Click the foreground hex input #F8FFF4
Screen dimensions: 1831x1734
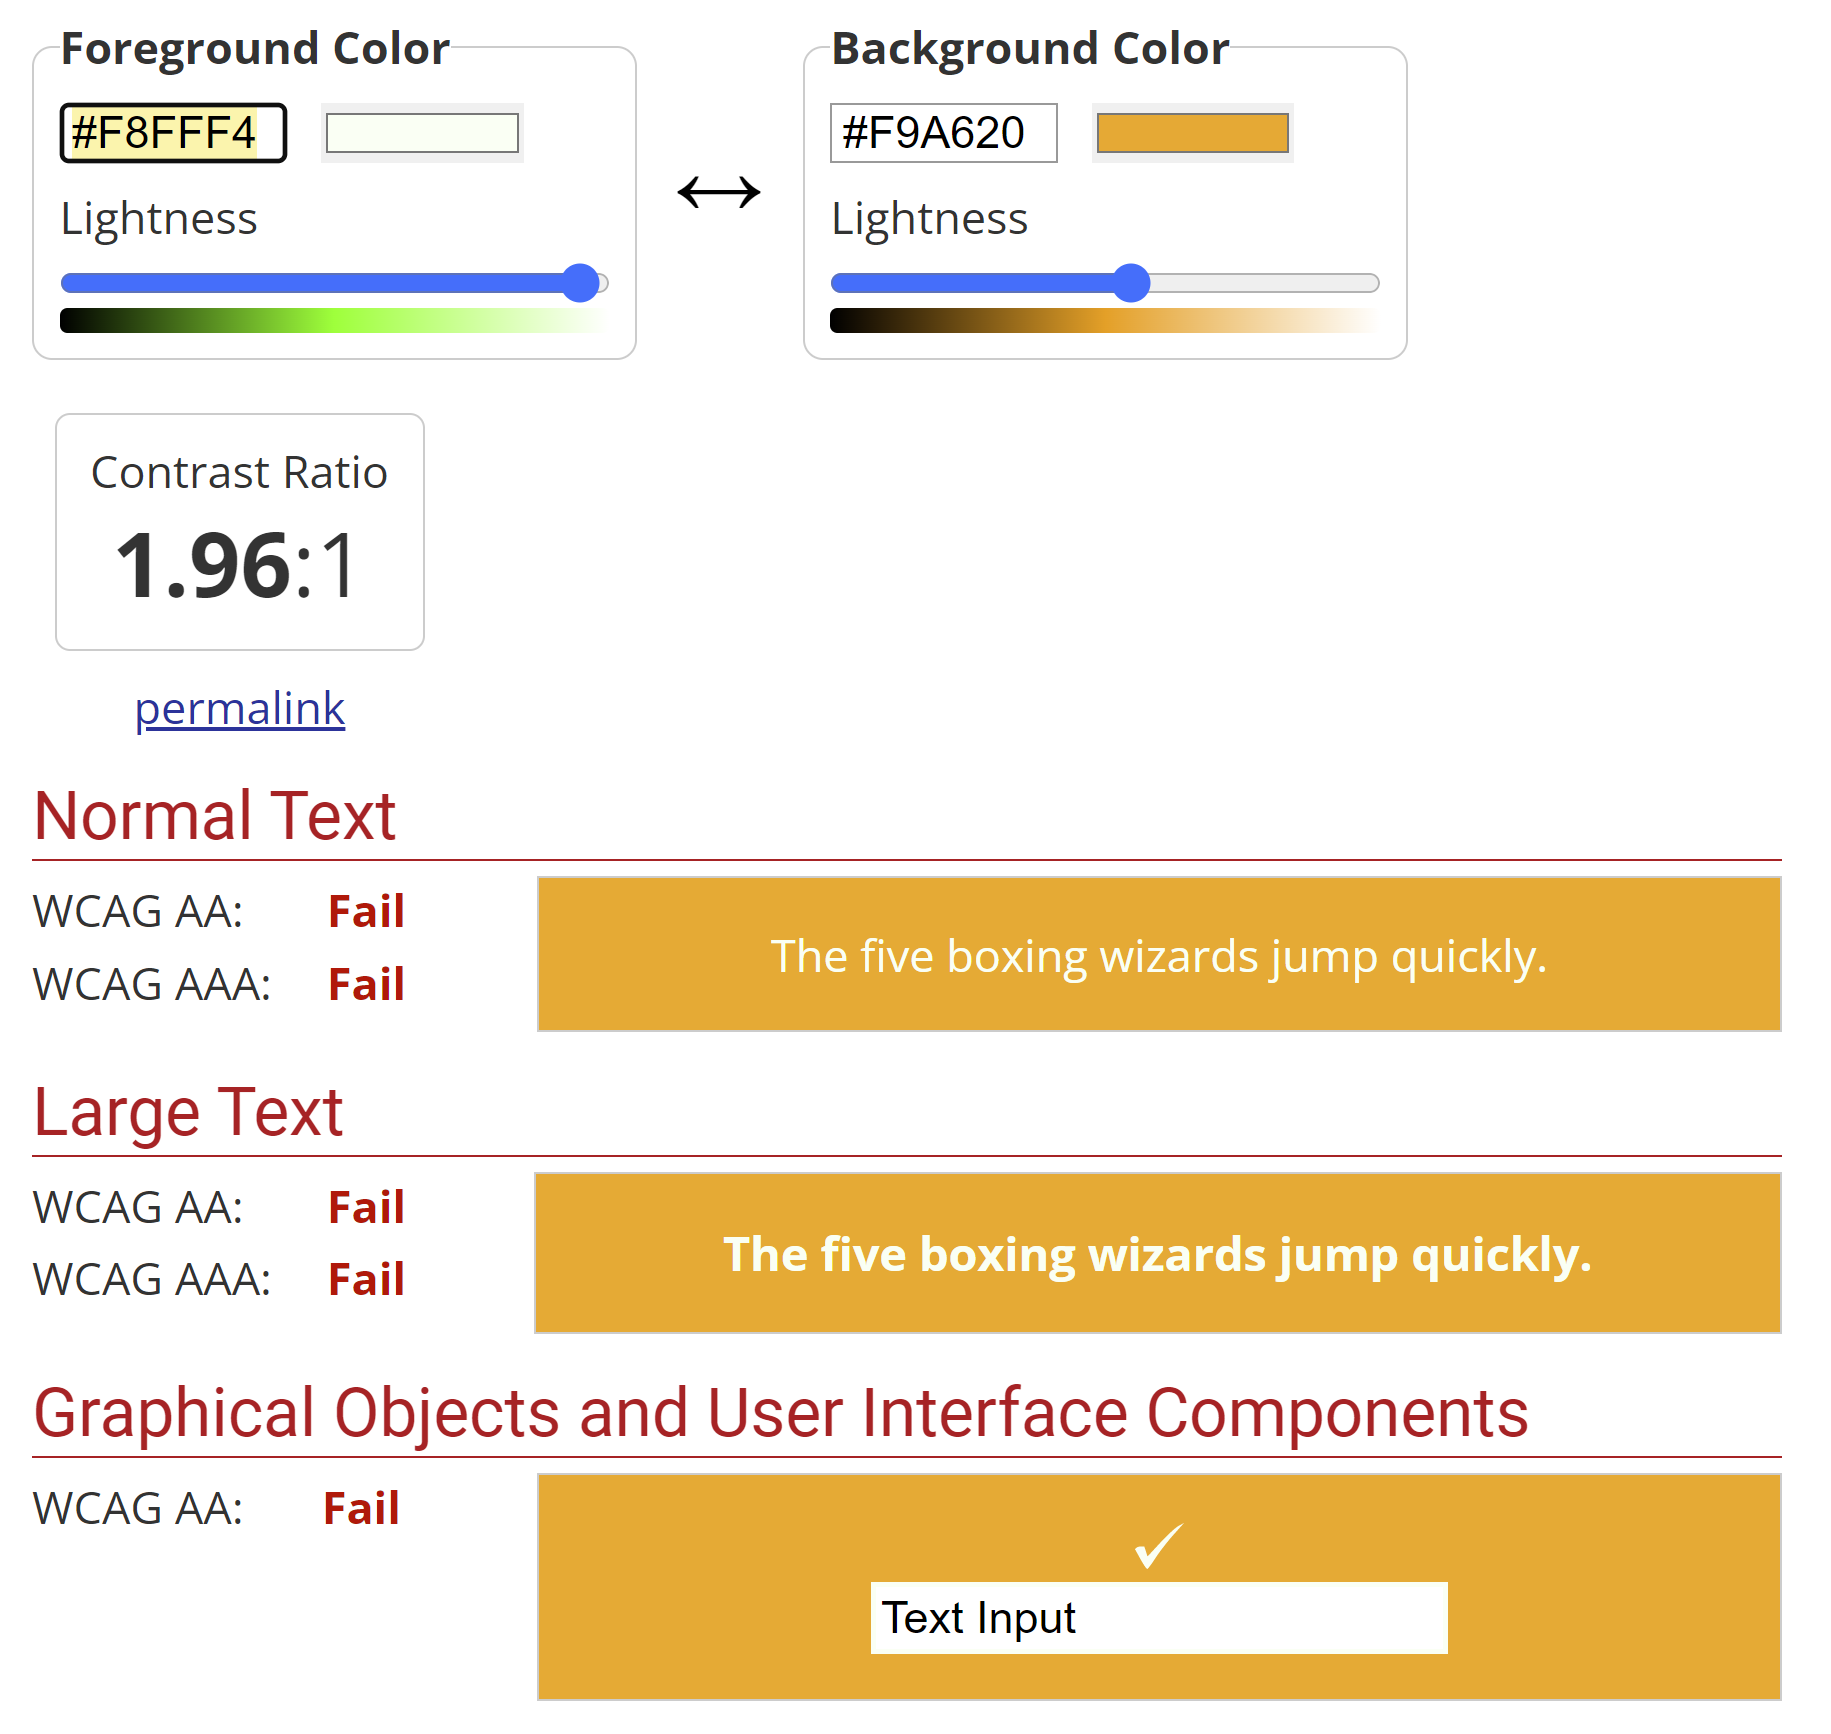[173, 133]
